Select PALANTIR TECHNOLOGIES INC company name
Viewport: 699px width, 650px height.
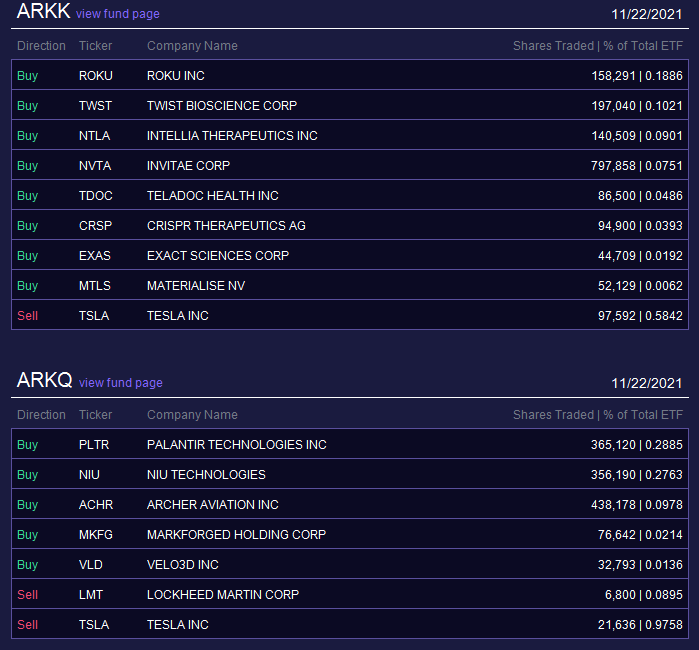point(237,444)
